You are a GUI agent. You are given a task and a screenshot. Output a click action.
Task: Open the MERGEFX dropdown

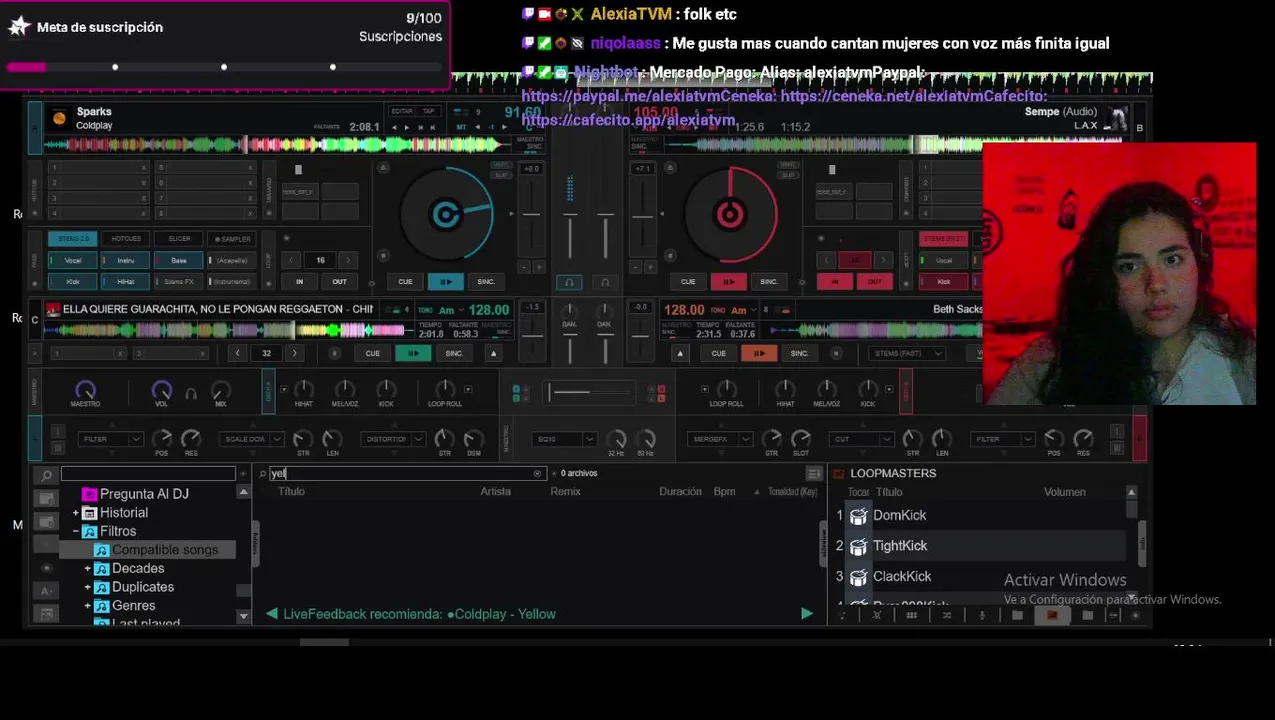pyautogui.click(x=718, y=439)
